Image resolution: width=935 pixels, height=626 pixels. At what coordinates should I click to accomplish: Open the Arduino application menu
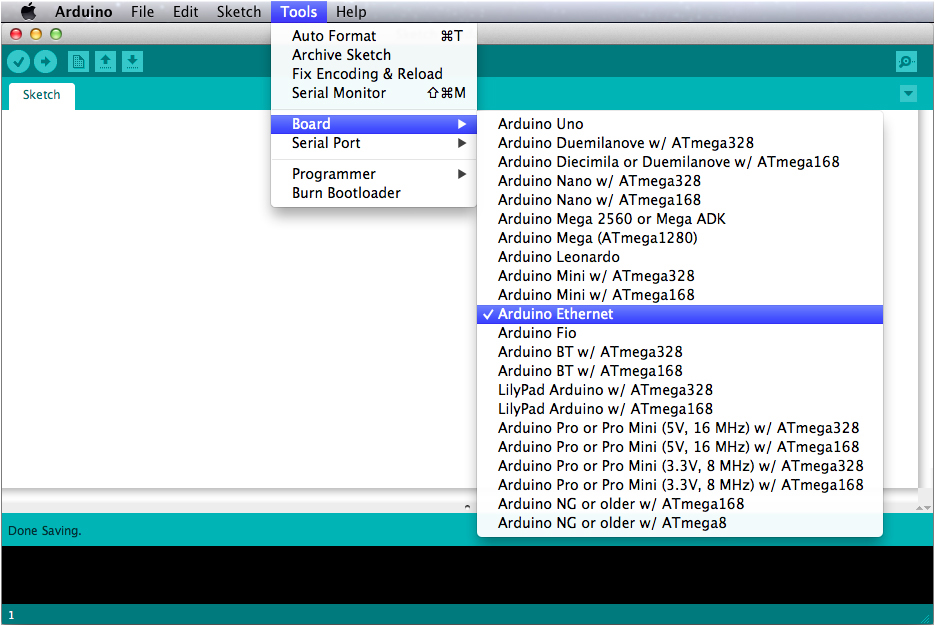83,11
